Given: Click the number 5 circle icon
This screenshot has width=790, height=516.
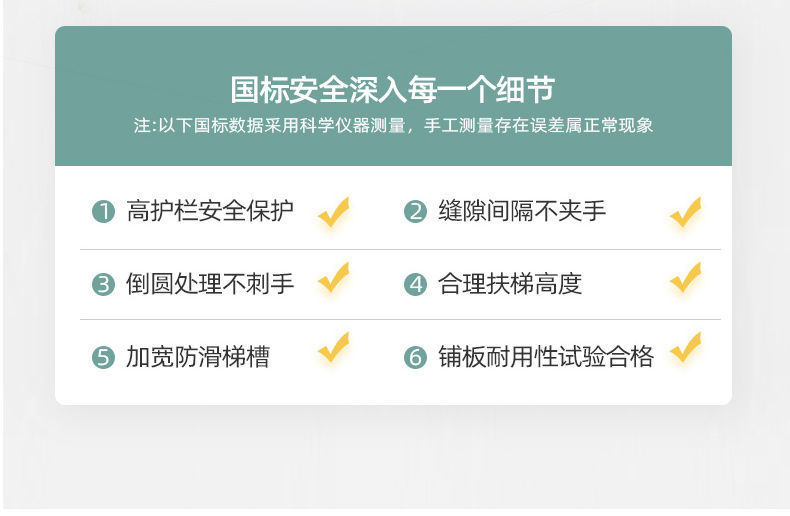Looking at the screenshot, I should (x=103, y=357).
